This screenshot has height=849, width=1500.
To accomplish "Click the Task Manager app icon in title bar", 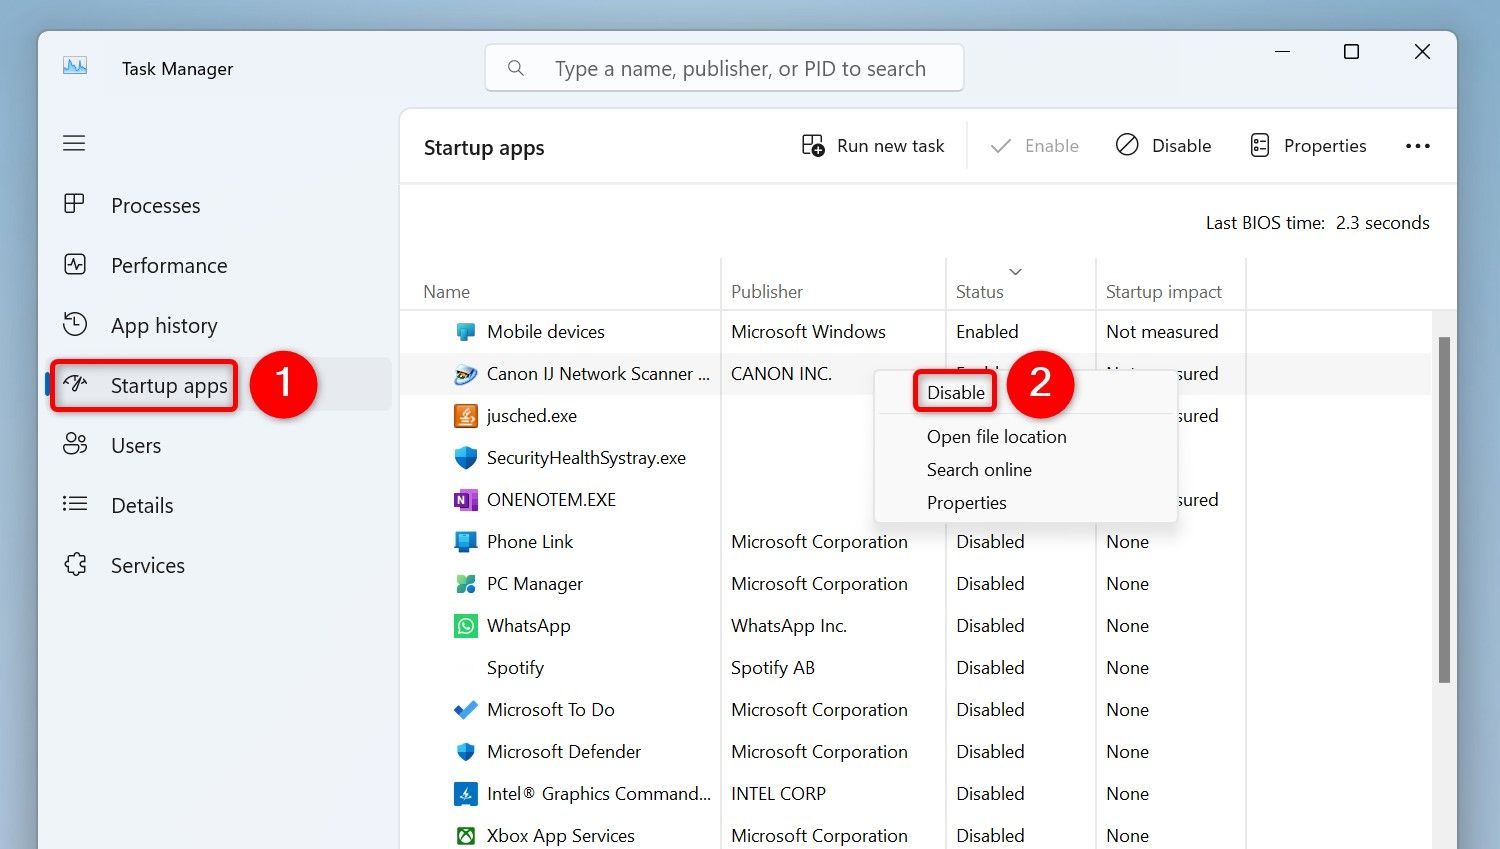I will [x=75, y=67].
